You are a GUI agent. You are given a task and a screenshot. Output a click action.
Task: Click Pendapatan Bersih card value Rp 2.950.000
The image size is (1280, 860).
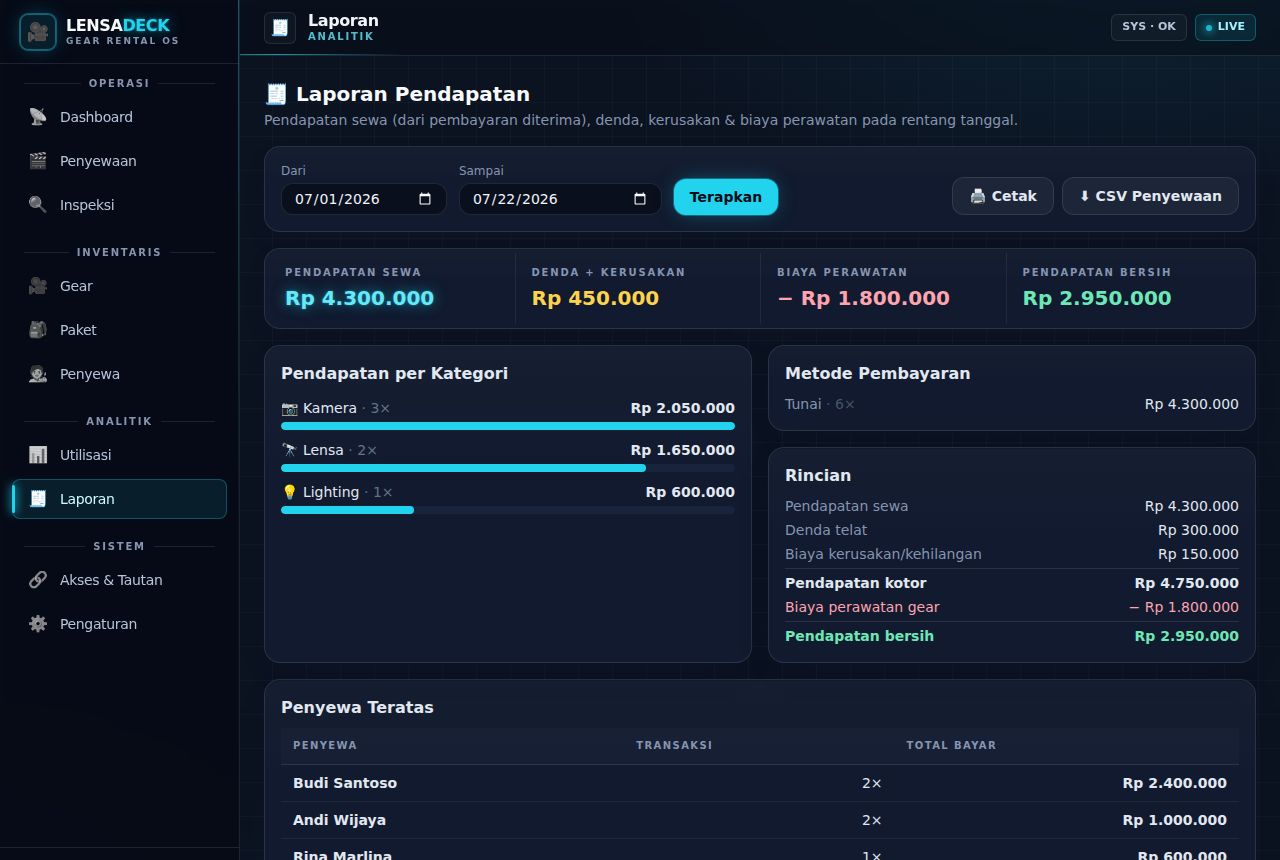[x=1097, y=298]
